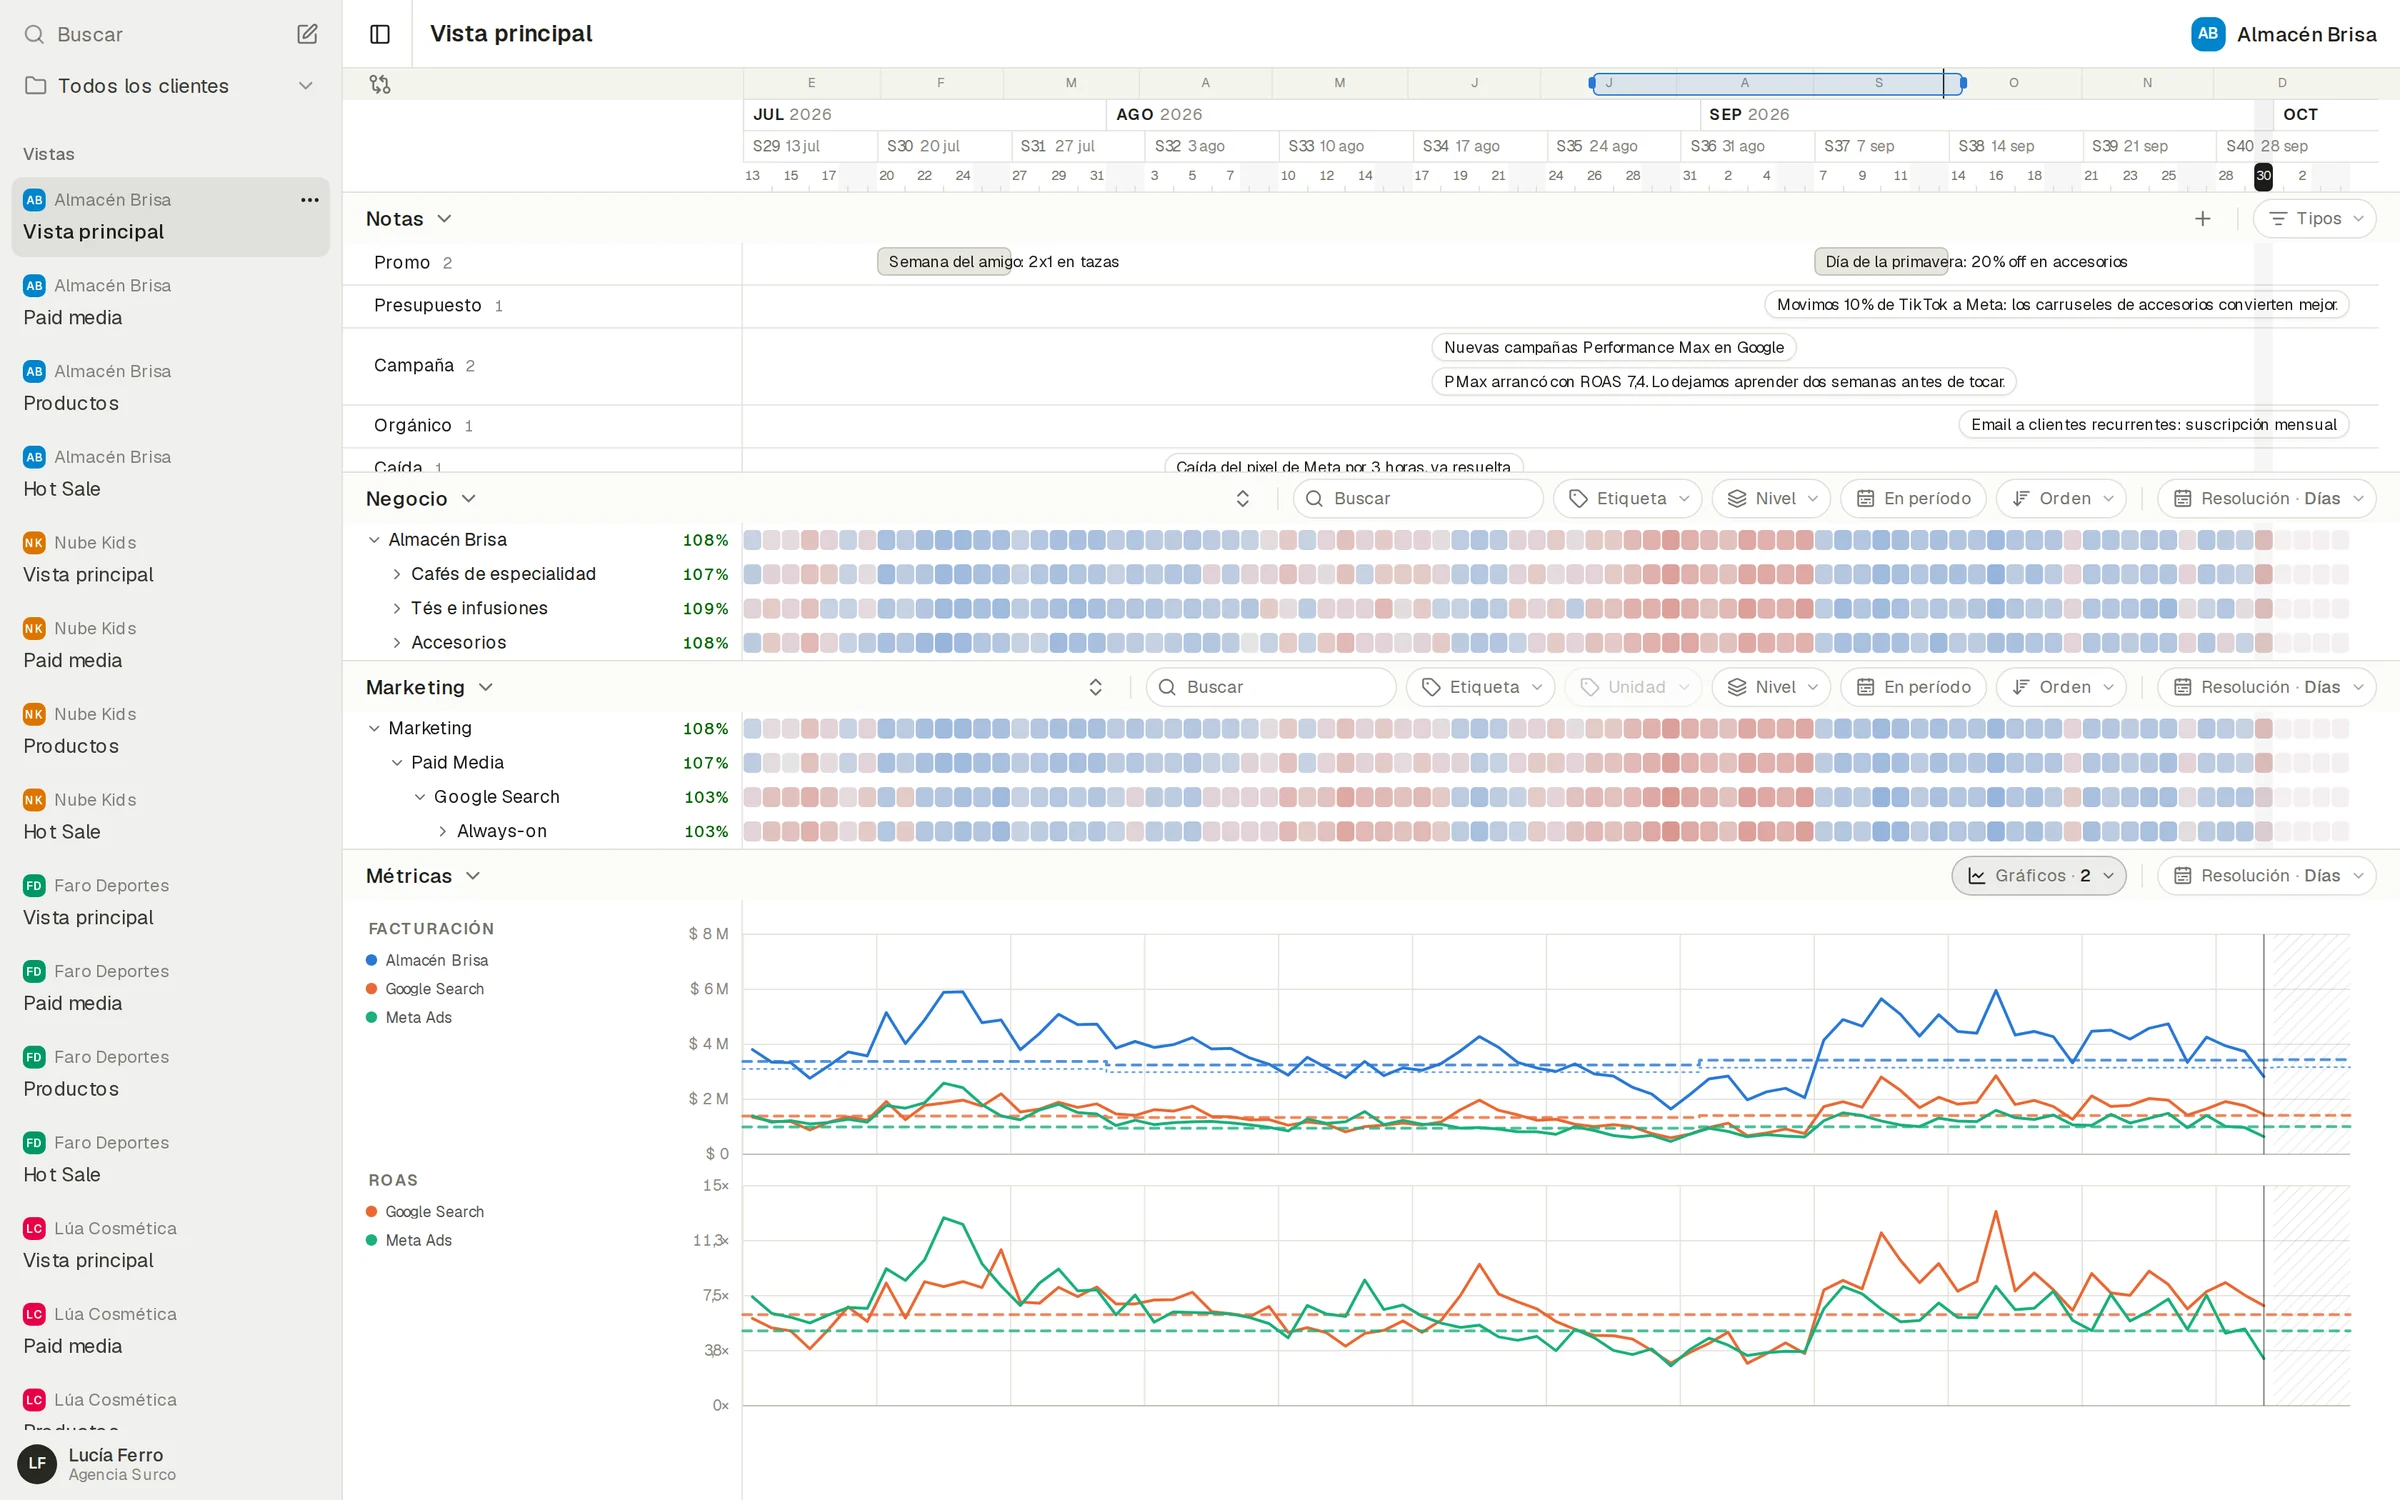Collapse Negocio section with up-down arrows icon
Viewport: 2400px width, 1500px height.
pos(1243,499)
